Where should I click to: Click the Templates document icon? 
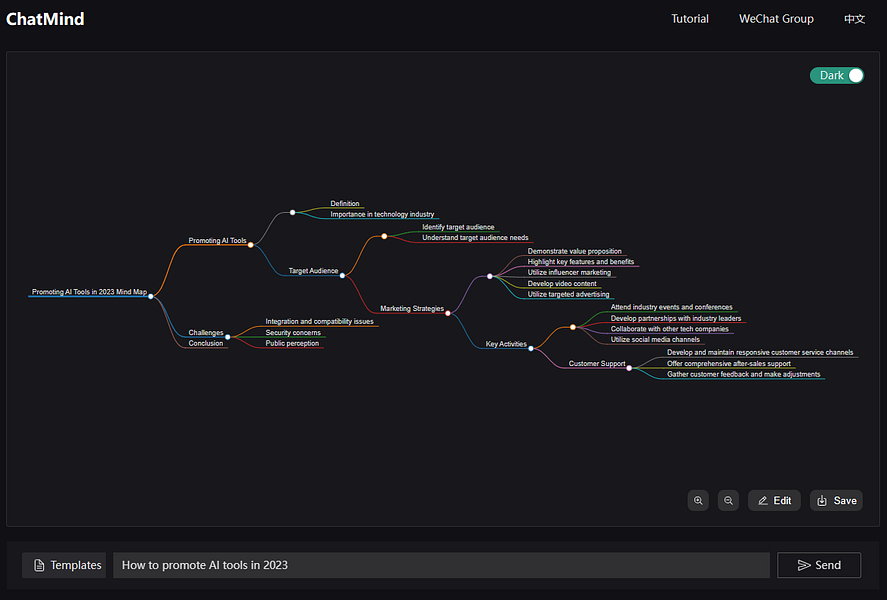37,565
